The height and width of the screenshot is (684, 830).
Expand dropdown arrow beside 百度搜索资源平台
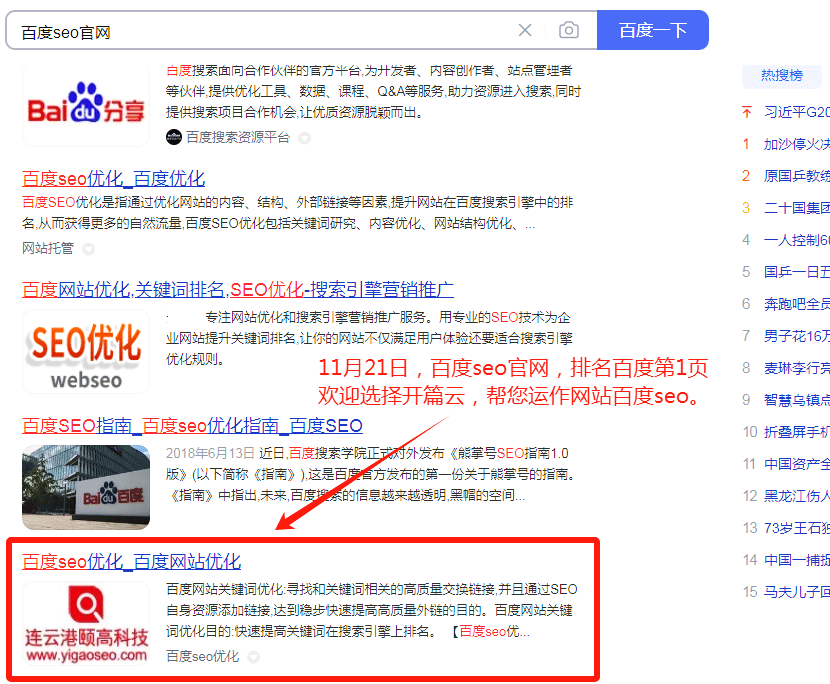coord(304,137)
